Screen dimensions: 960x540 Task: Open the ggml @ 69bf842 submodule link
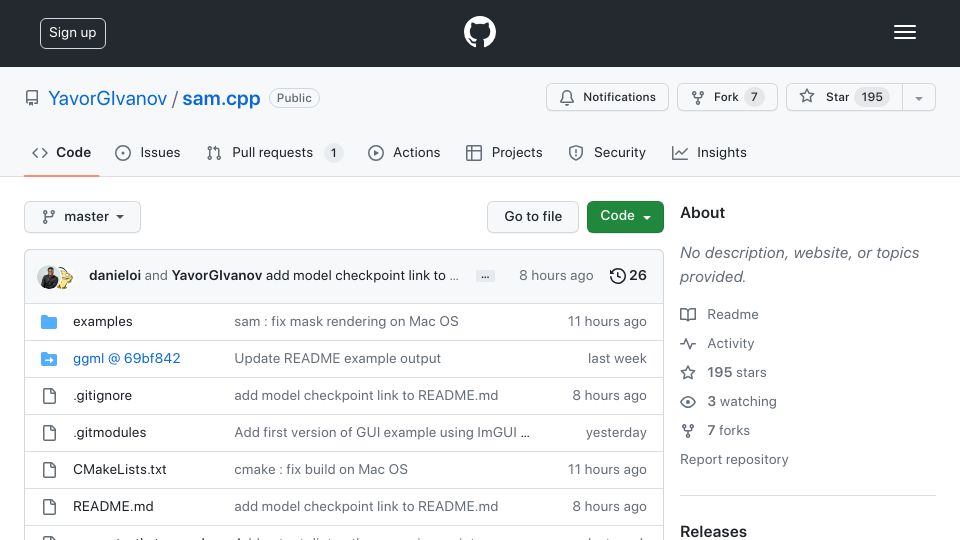[x=127, y=358]
